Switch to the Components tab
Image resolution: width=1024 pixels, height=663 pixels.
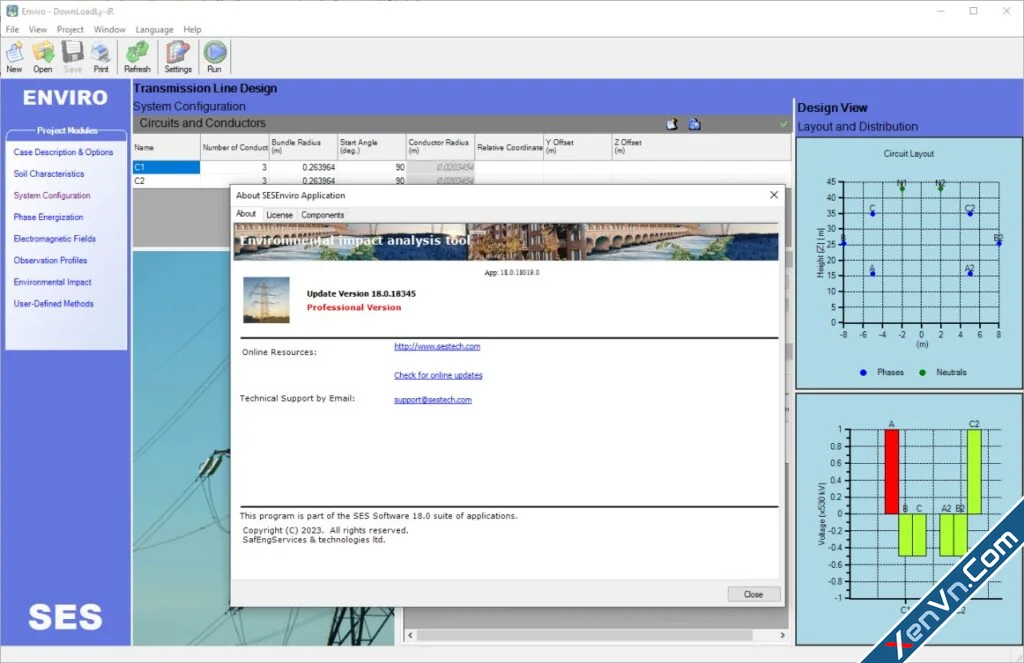322,215
